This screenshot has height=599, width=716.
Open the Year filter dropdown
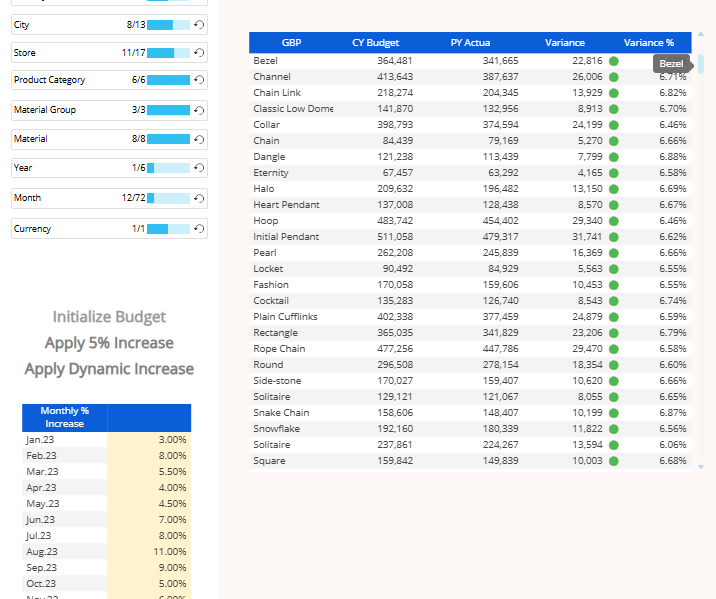[109, 168]
